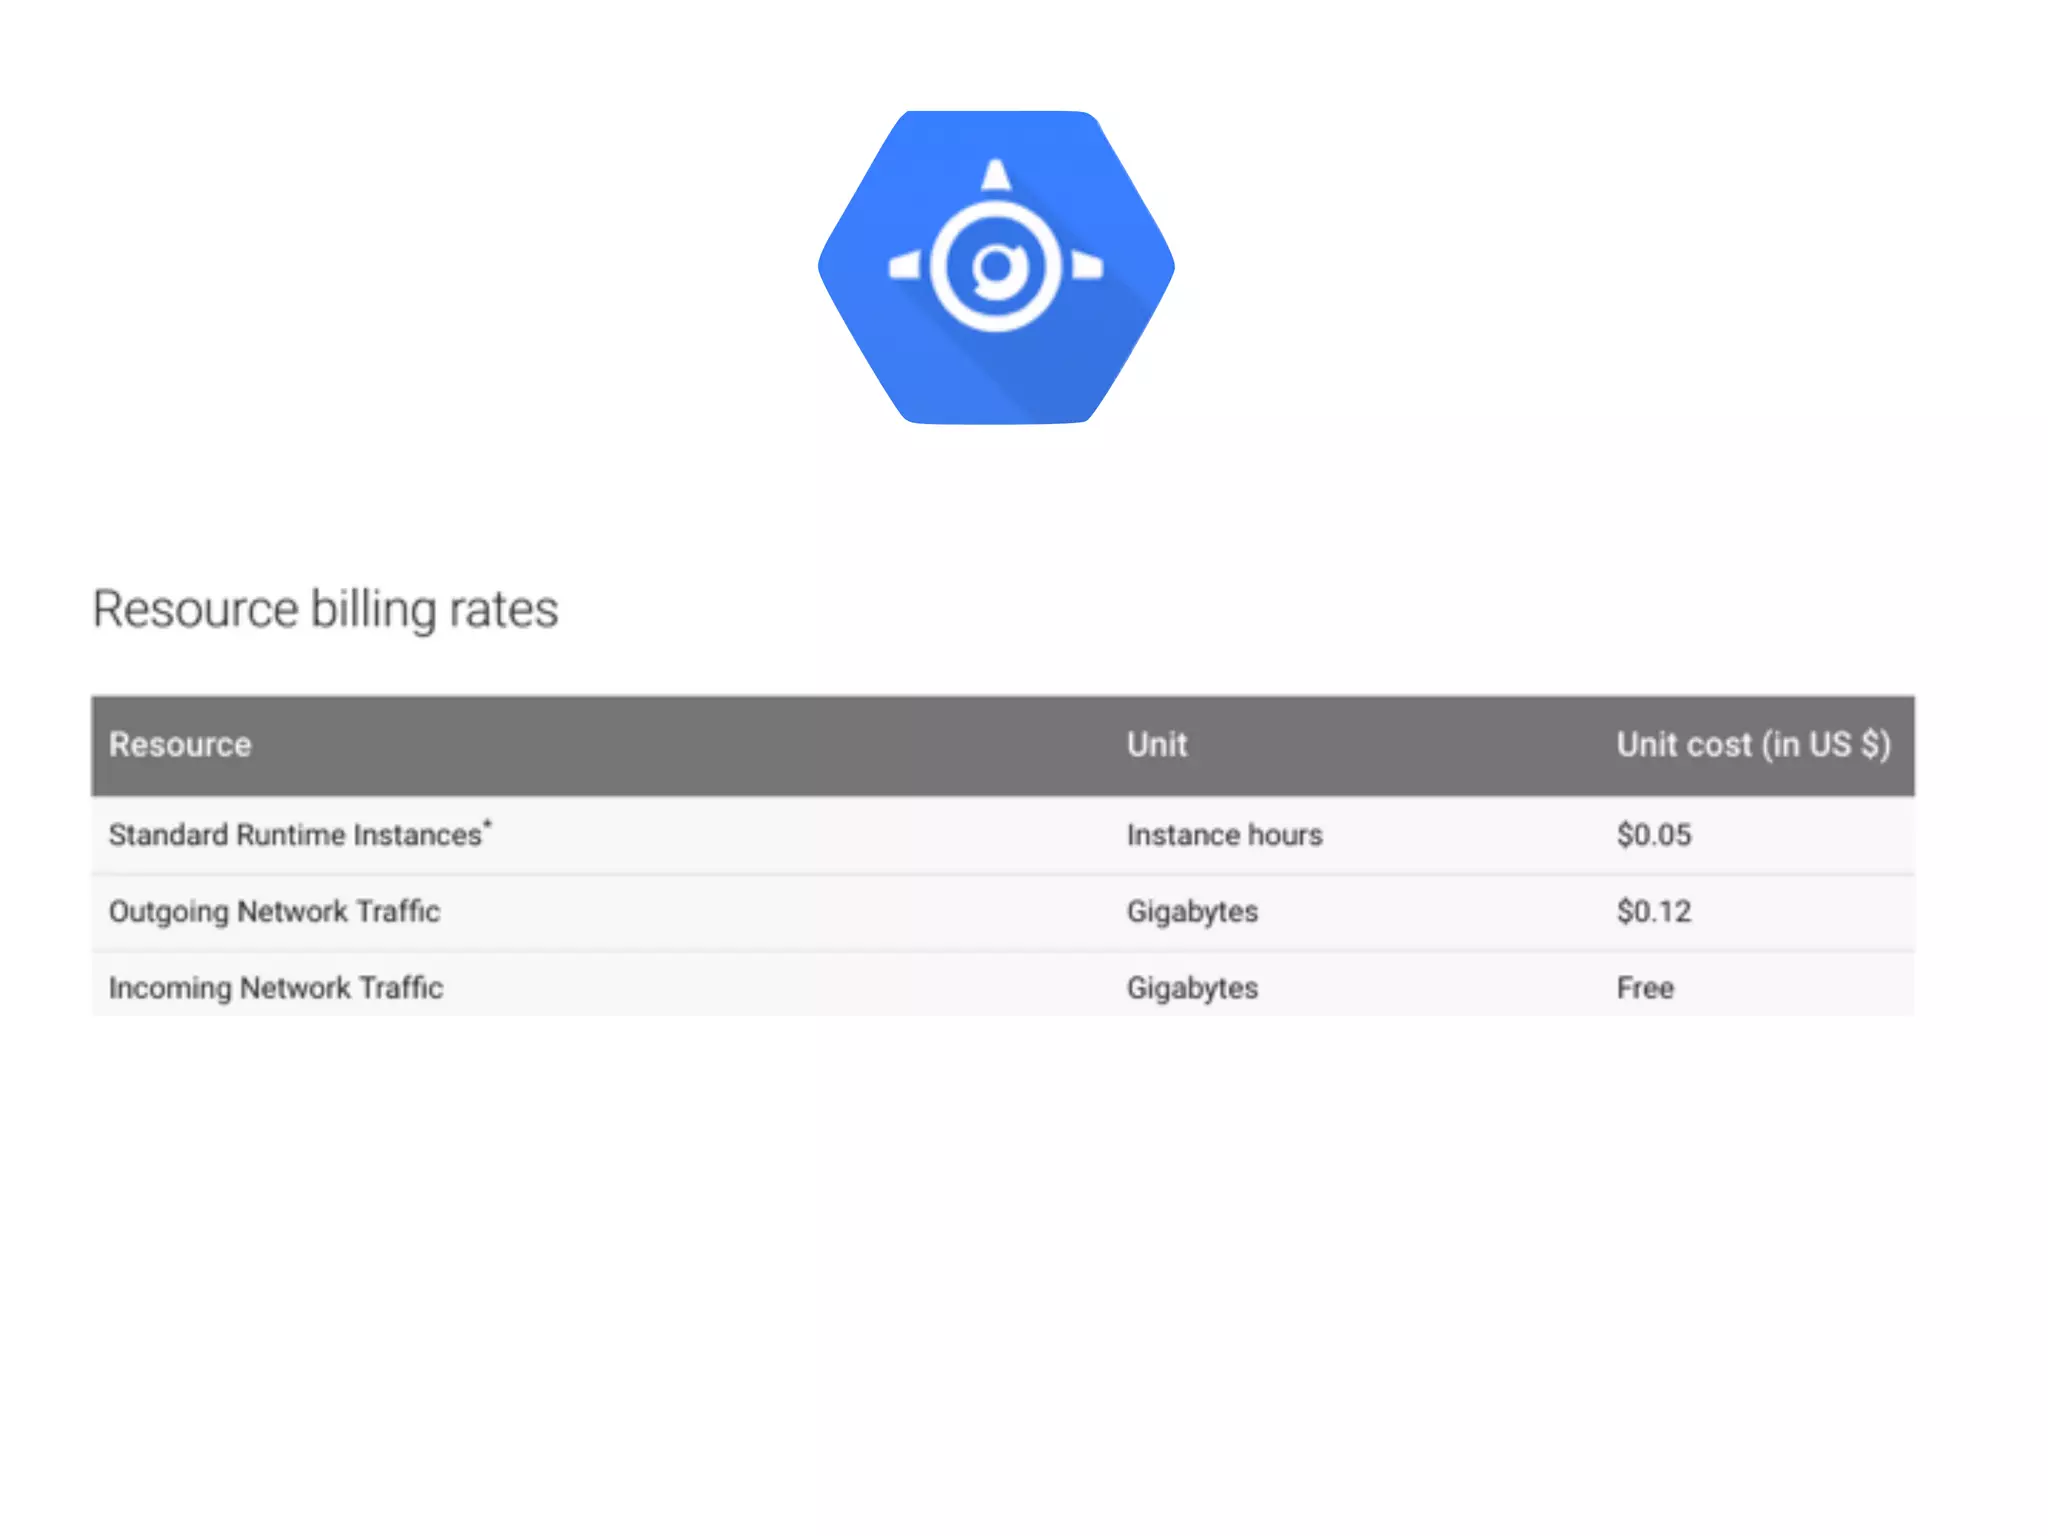2048x1536 pixels.
Task: Click the Unit cost (in US $) header
Action: point(1753,745)
